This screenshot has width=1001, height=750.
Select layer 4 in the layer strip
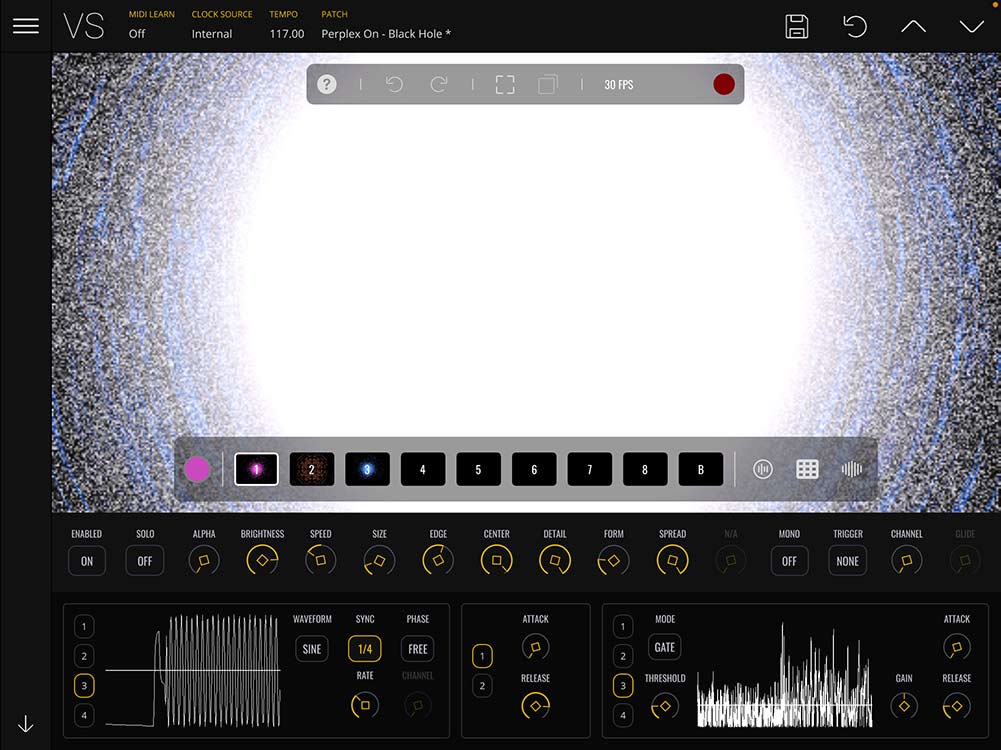(423, 469)
